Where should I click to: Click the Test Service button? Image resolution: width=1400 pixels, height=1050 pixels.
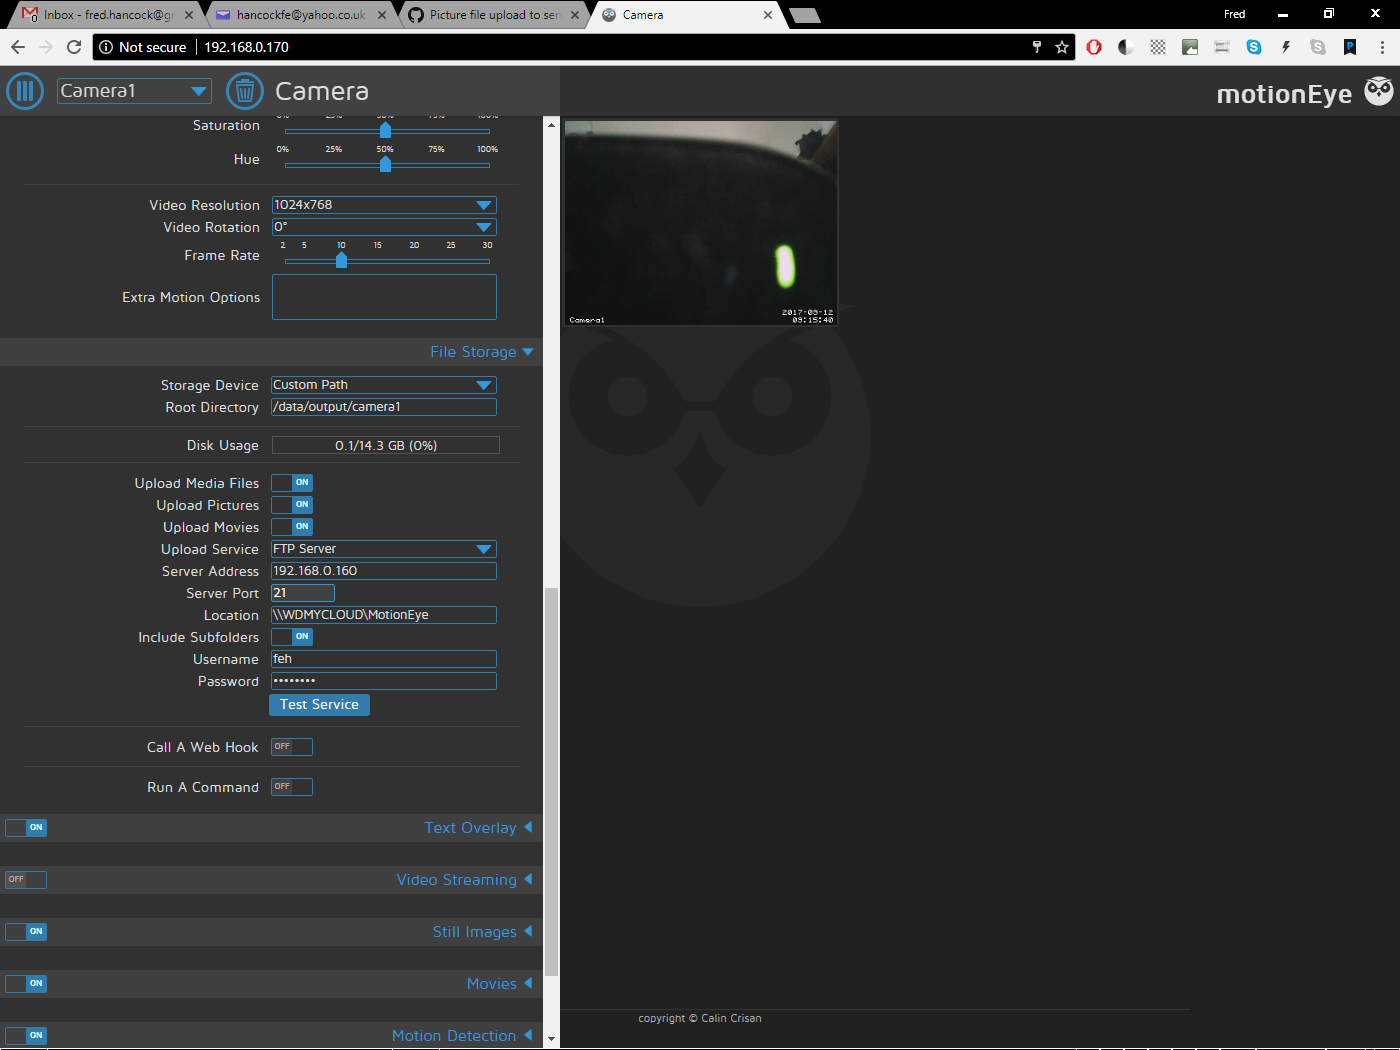pyautogui.click(x=320, y=705)
